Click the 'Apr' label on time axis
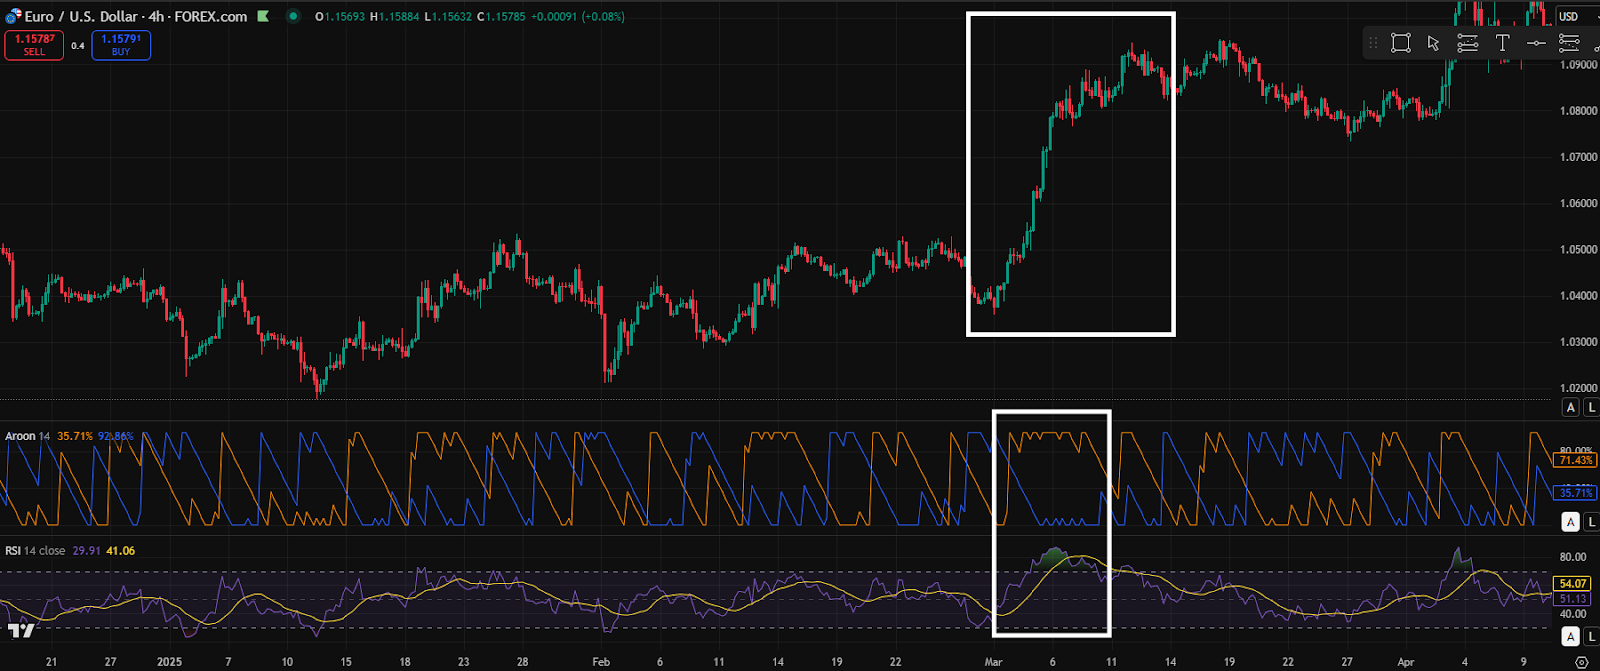1600x671 pixels. point(1406,662)
